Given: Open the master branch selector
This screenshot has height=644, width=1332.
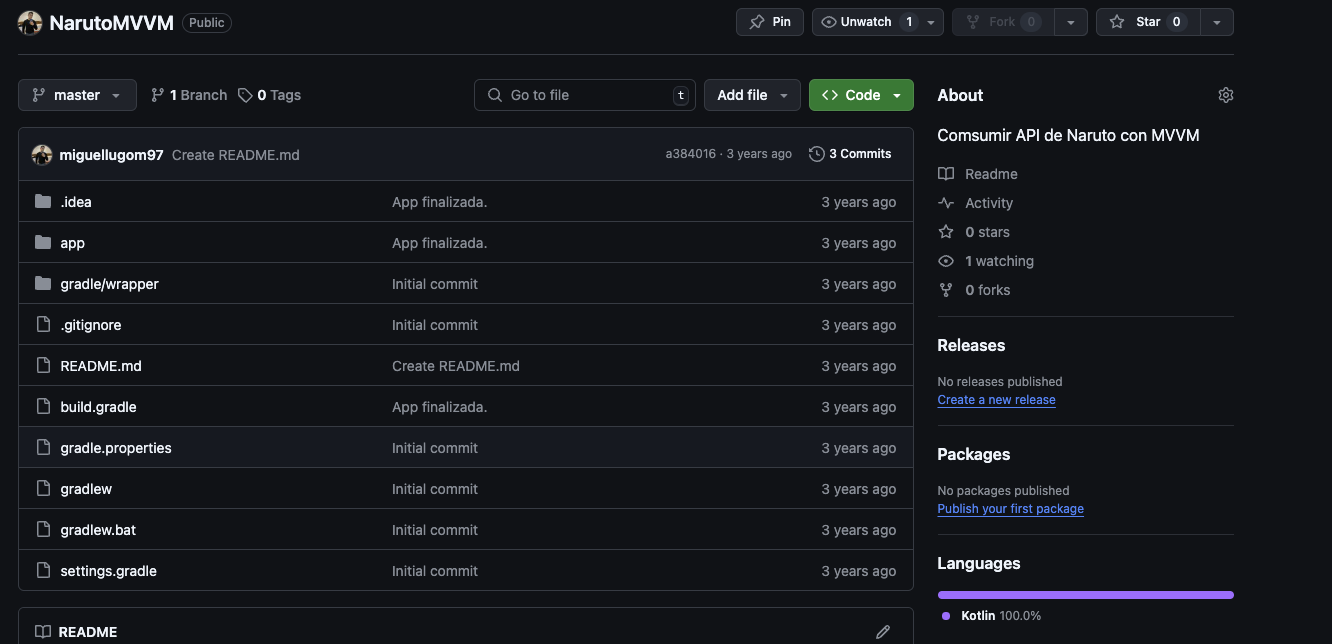Looking at the screenshot, I should [x=77, y=95].
